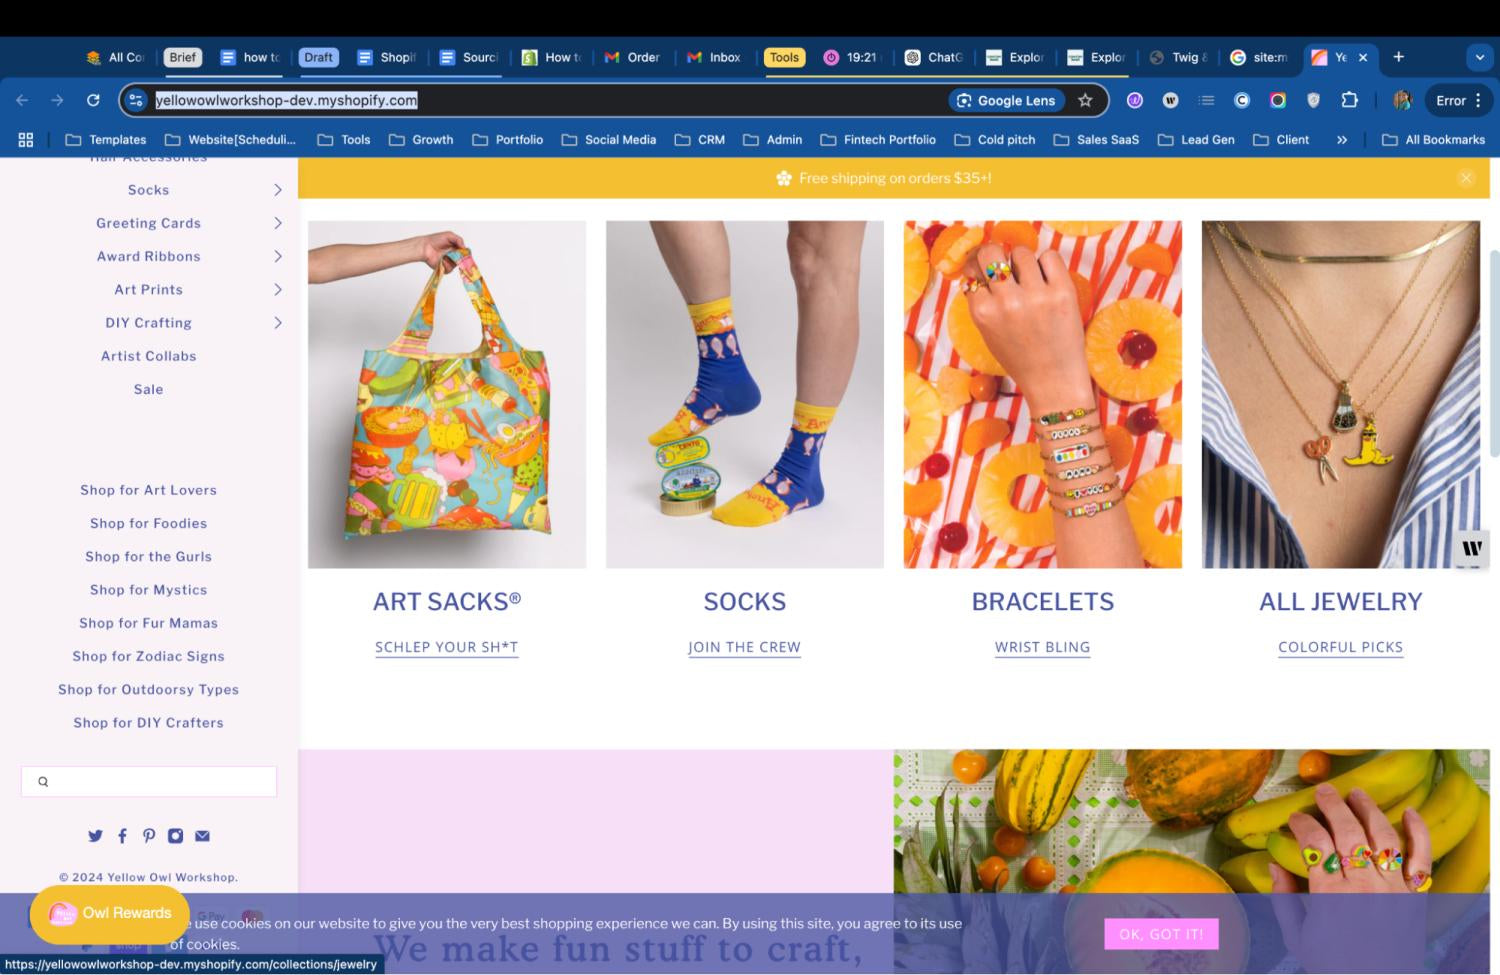Image resolution: width=1500 pixels, height=975 pixels.
Task: Open the Colorful Picks jewelry link
Action: click(1340, 647)
